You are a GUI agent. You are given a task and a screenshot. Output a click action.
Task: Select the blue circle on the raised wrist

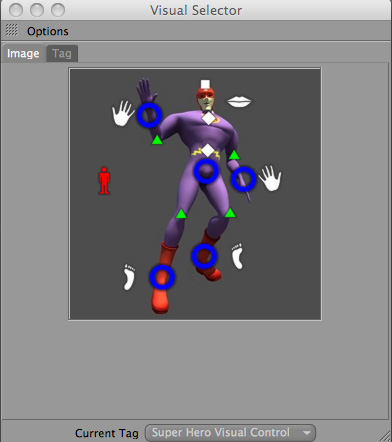pyautogui.click(x=149, y=115)
